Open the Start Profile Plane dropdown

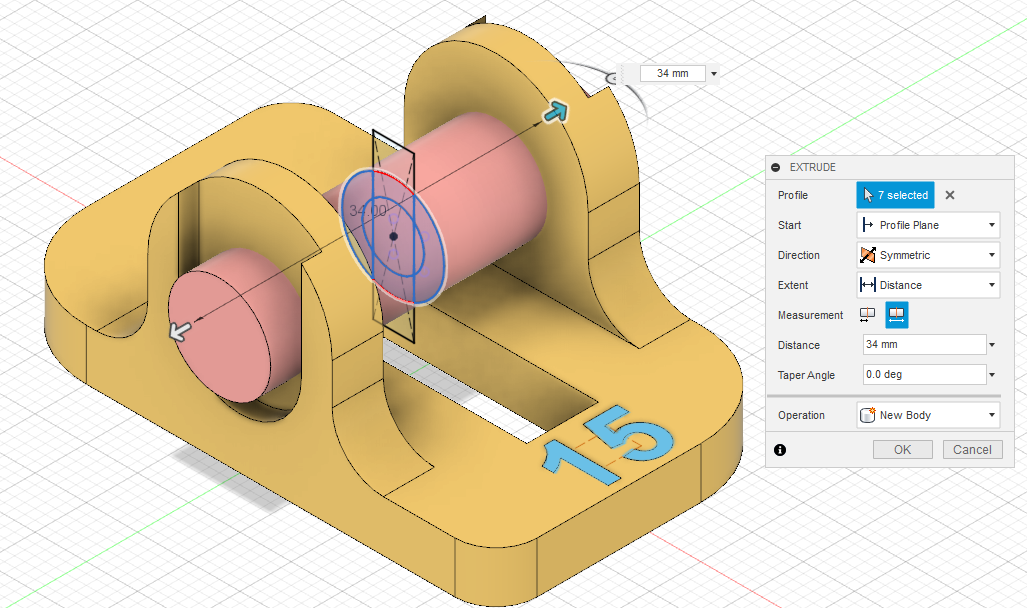click(928, 225)
